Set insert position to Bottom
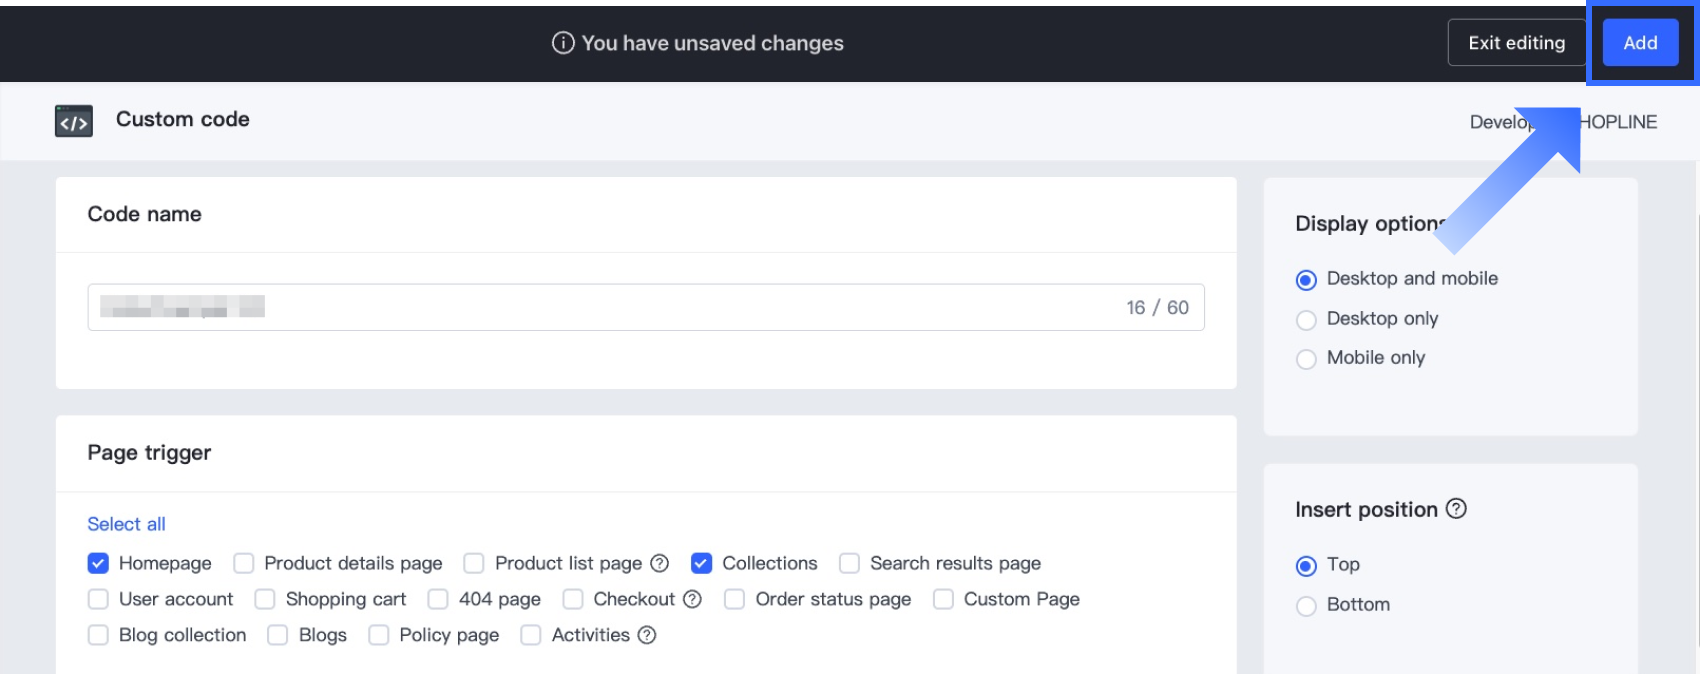Viewport: 1700px width, 674px height. [x=1306, y=606]
